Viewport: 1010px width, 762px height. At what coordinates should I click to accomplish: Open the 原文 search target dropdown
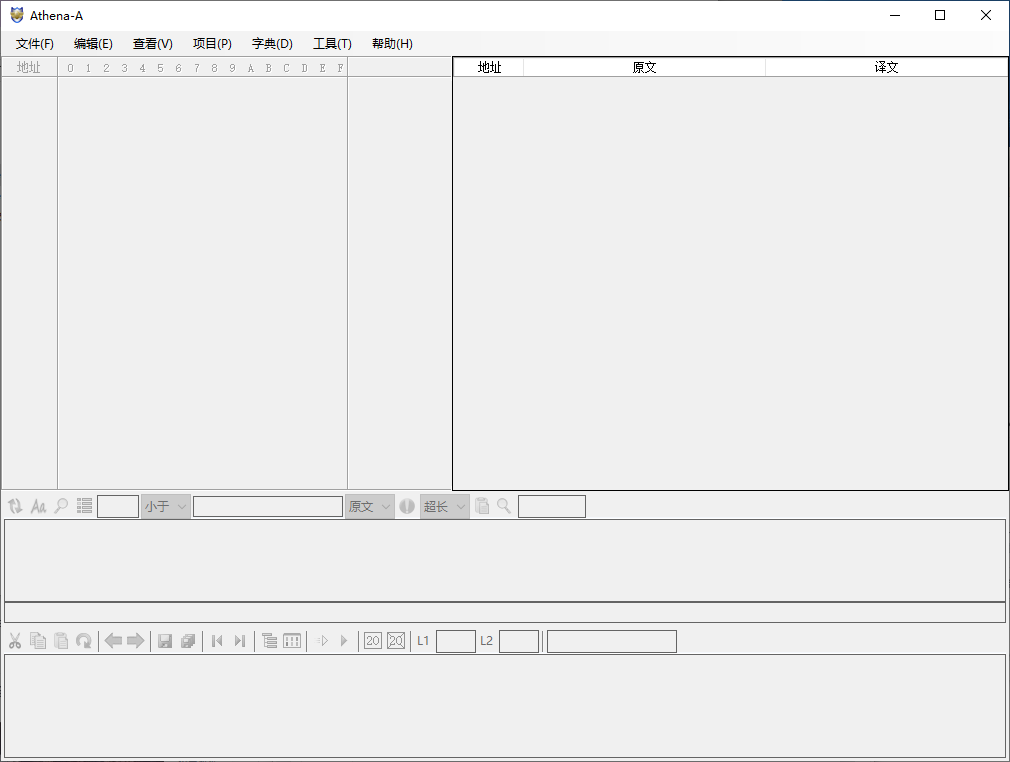370,506
